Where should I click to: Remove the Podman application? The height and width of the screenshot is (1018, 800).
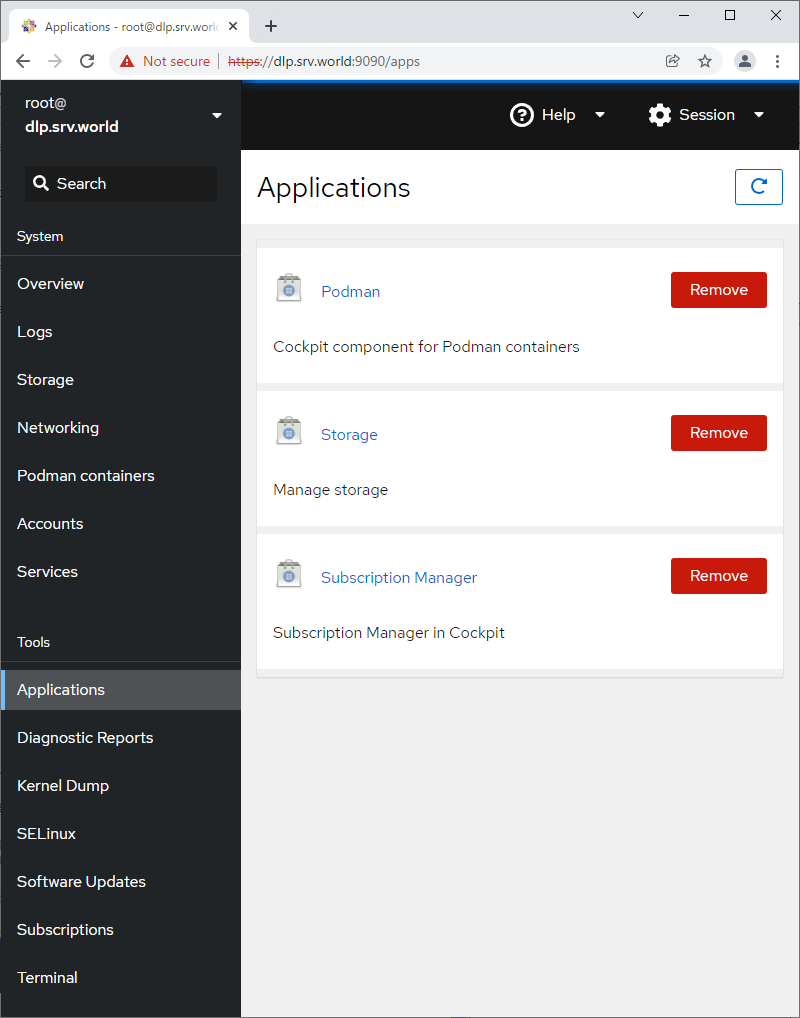coord(718,290)
